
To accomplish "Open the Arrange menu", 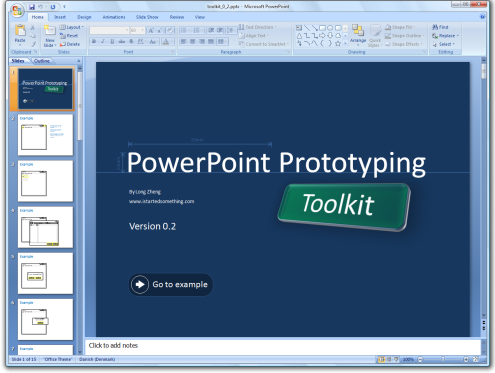I will point(358,35).
